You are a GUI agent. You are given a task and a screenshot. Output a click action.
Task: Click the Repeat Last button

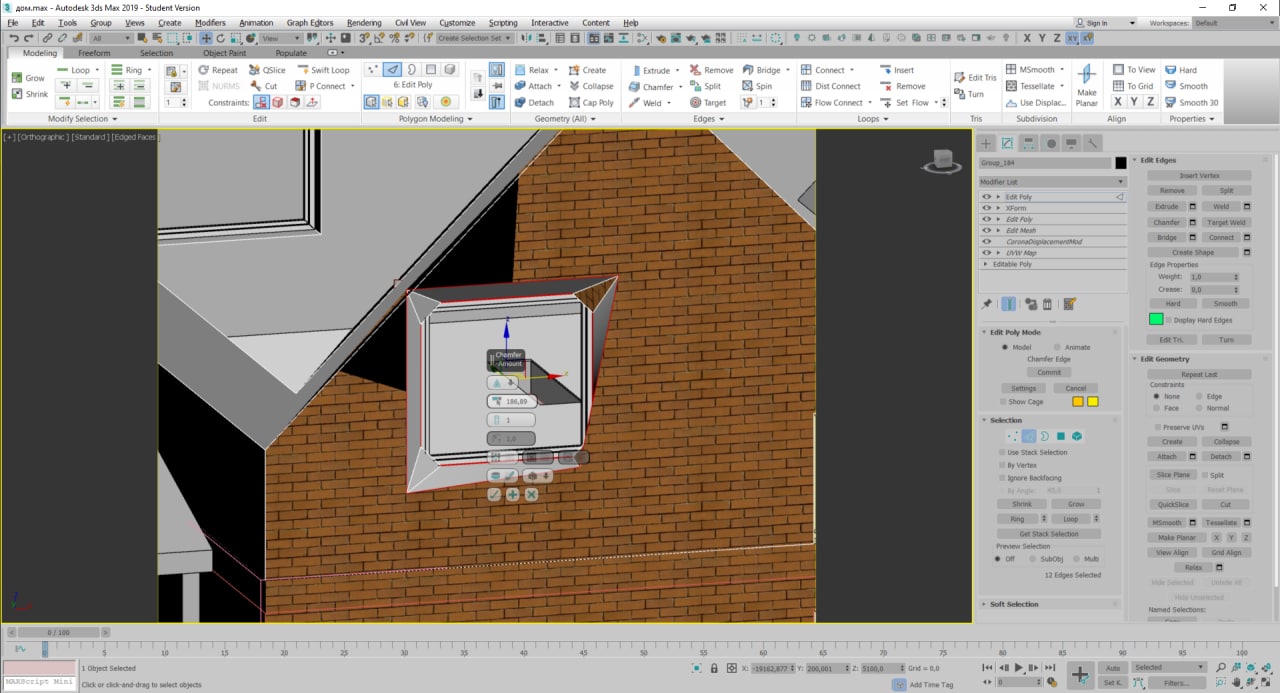click(x=1199, y=374)
